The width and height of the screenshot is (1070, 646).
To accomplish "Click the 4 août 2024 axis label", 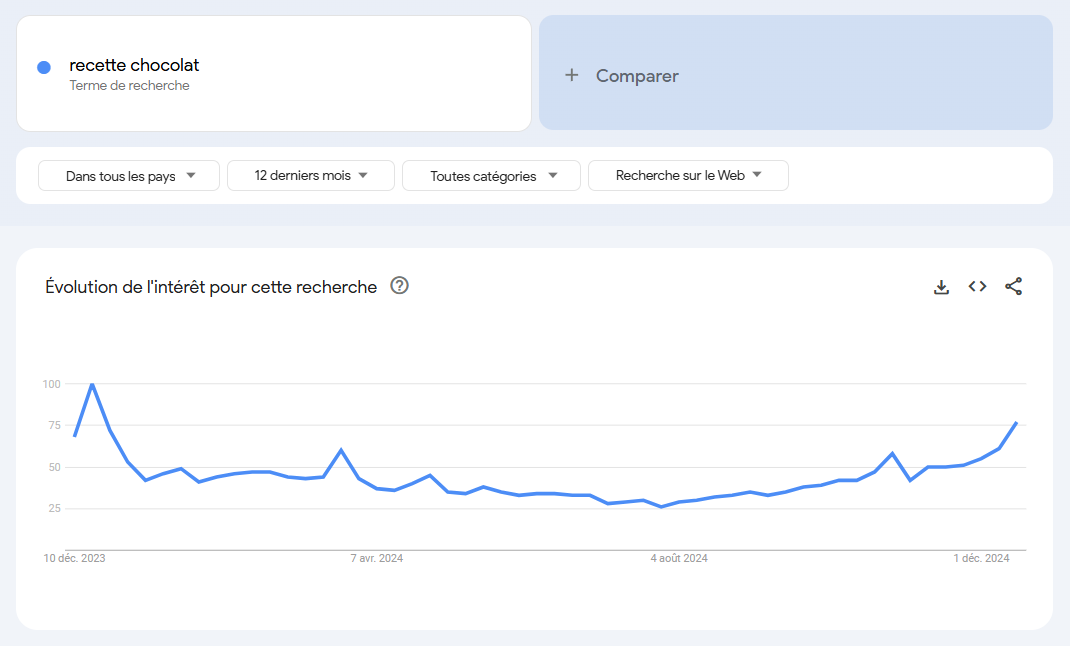I will 679,558.
